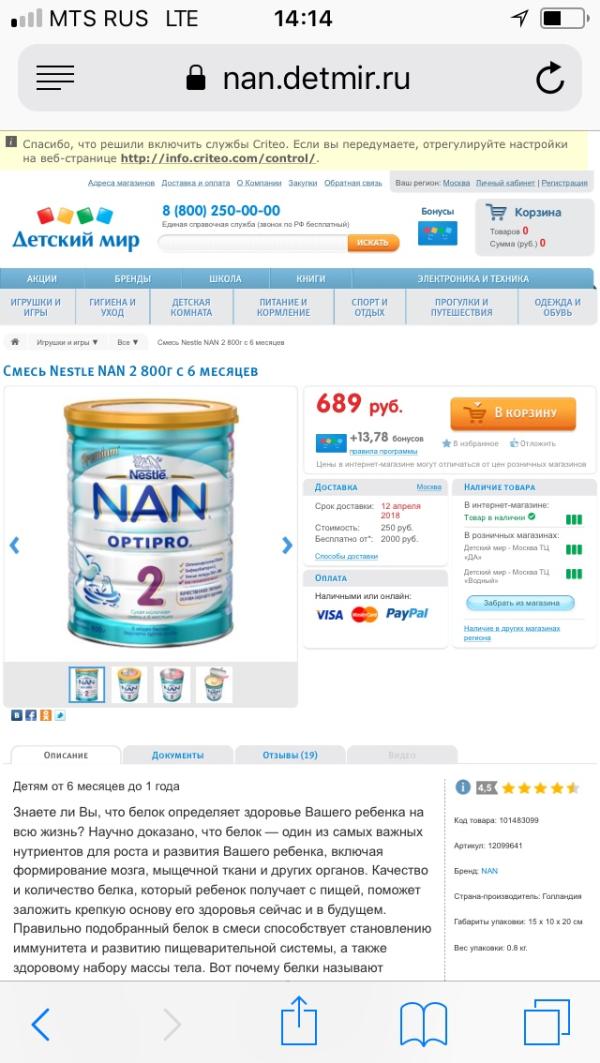Select the second product thumbnail image
The height and width of the screenshot is (1063, 600).
coord(129,684)
